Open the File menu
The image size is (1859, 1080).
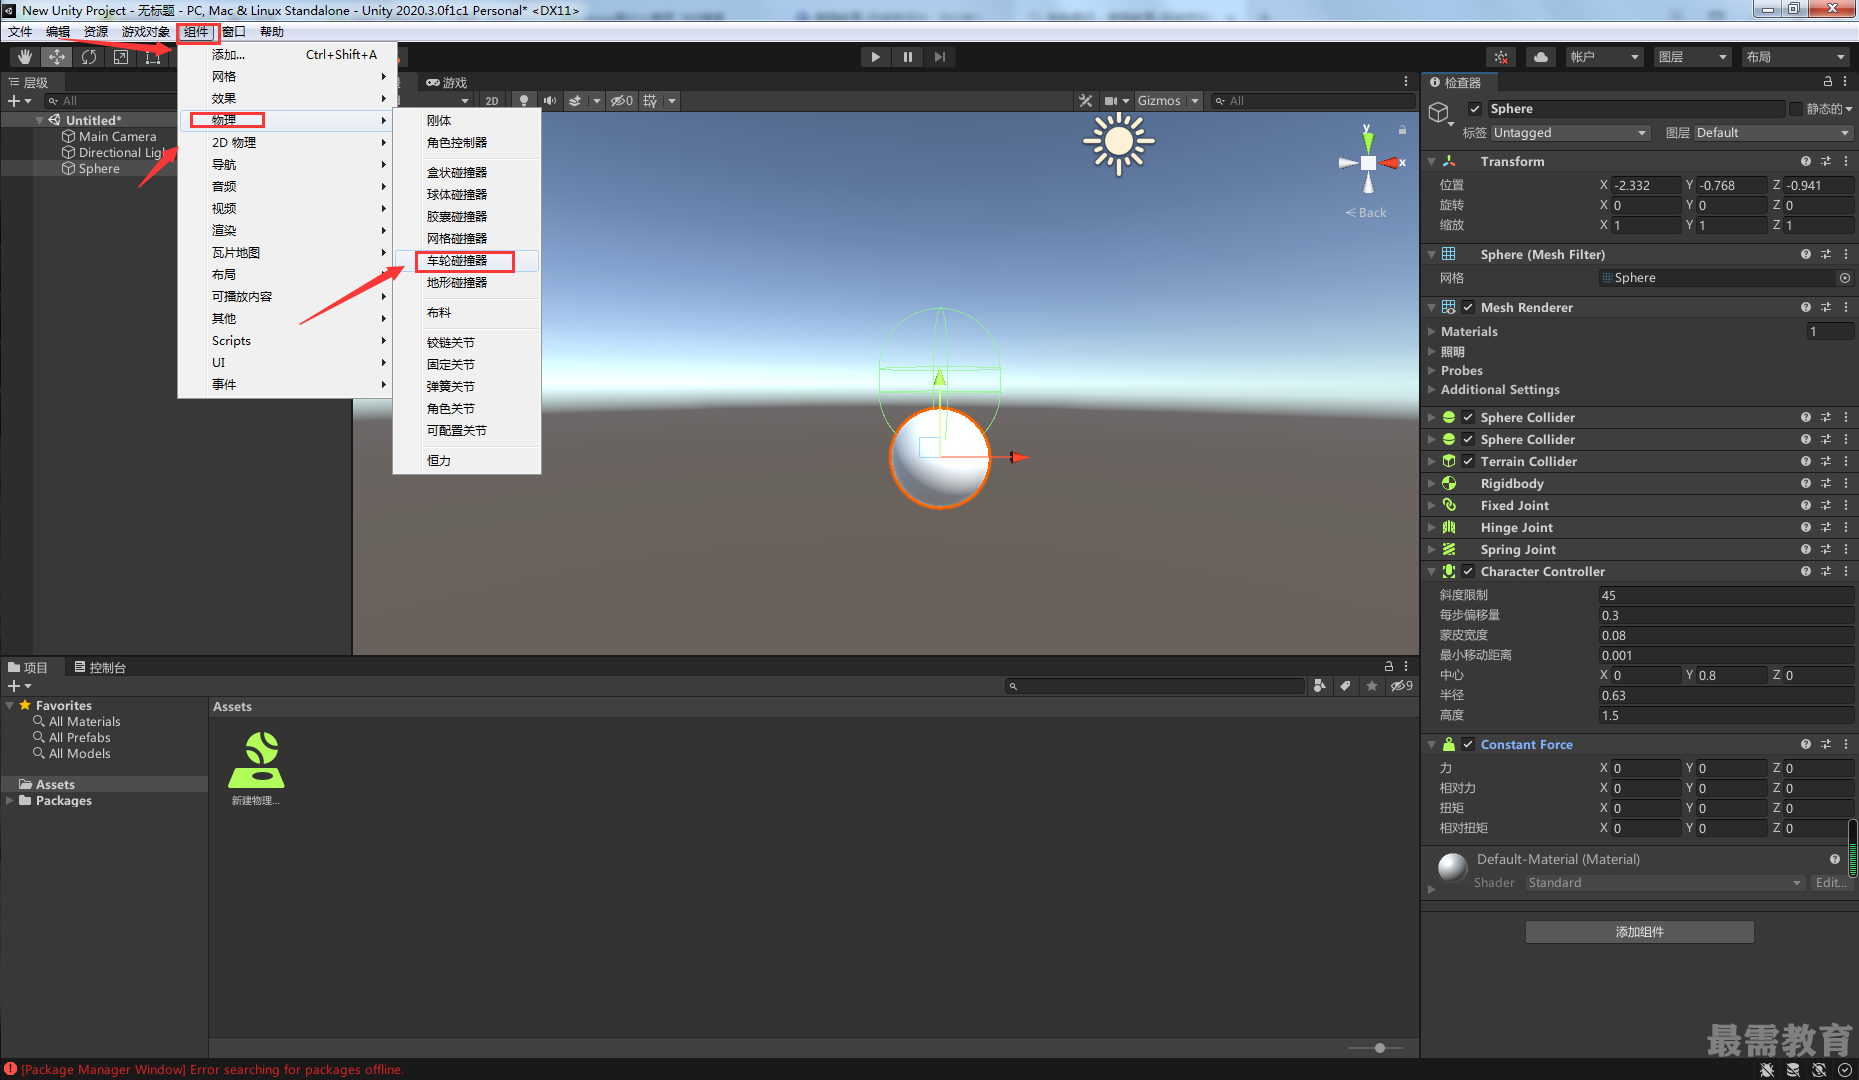(20, 32)
